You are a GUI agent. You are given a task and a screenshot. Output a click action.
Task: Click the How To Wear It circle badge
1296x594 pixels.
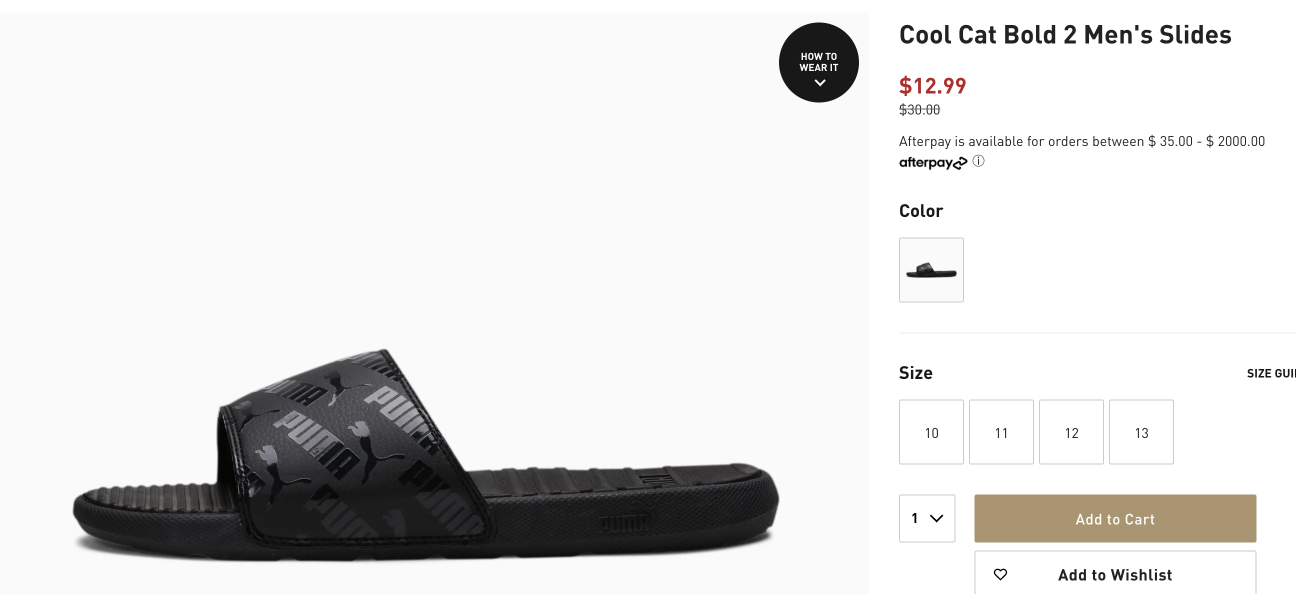click(x=819, y=62)
